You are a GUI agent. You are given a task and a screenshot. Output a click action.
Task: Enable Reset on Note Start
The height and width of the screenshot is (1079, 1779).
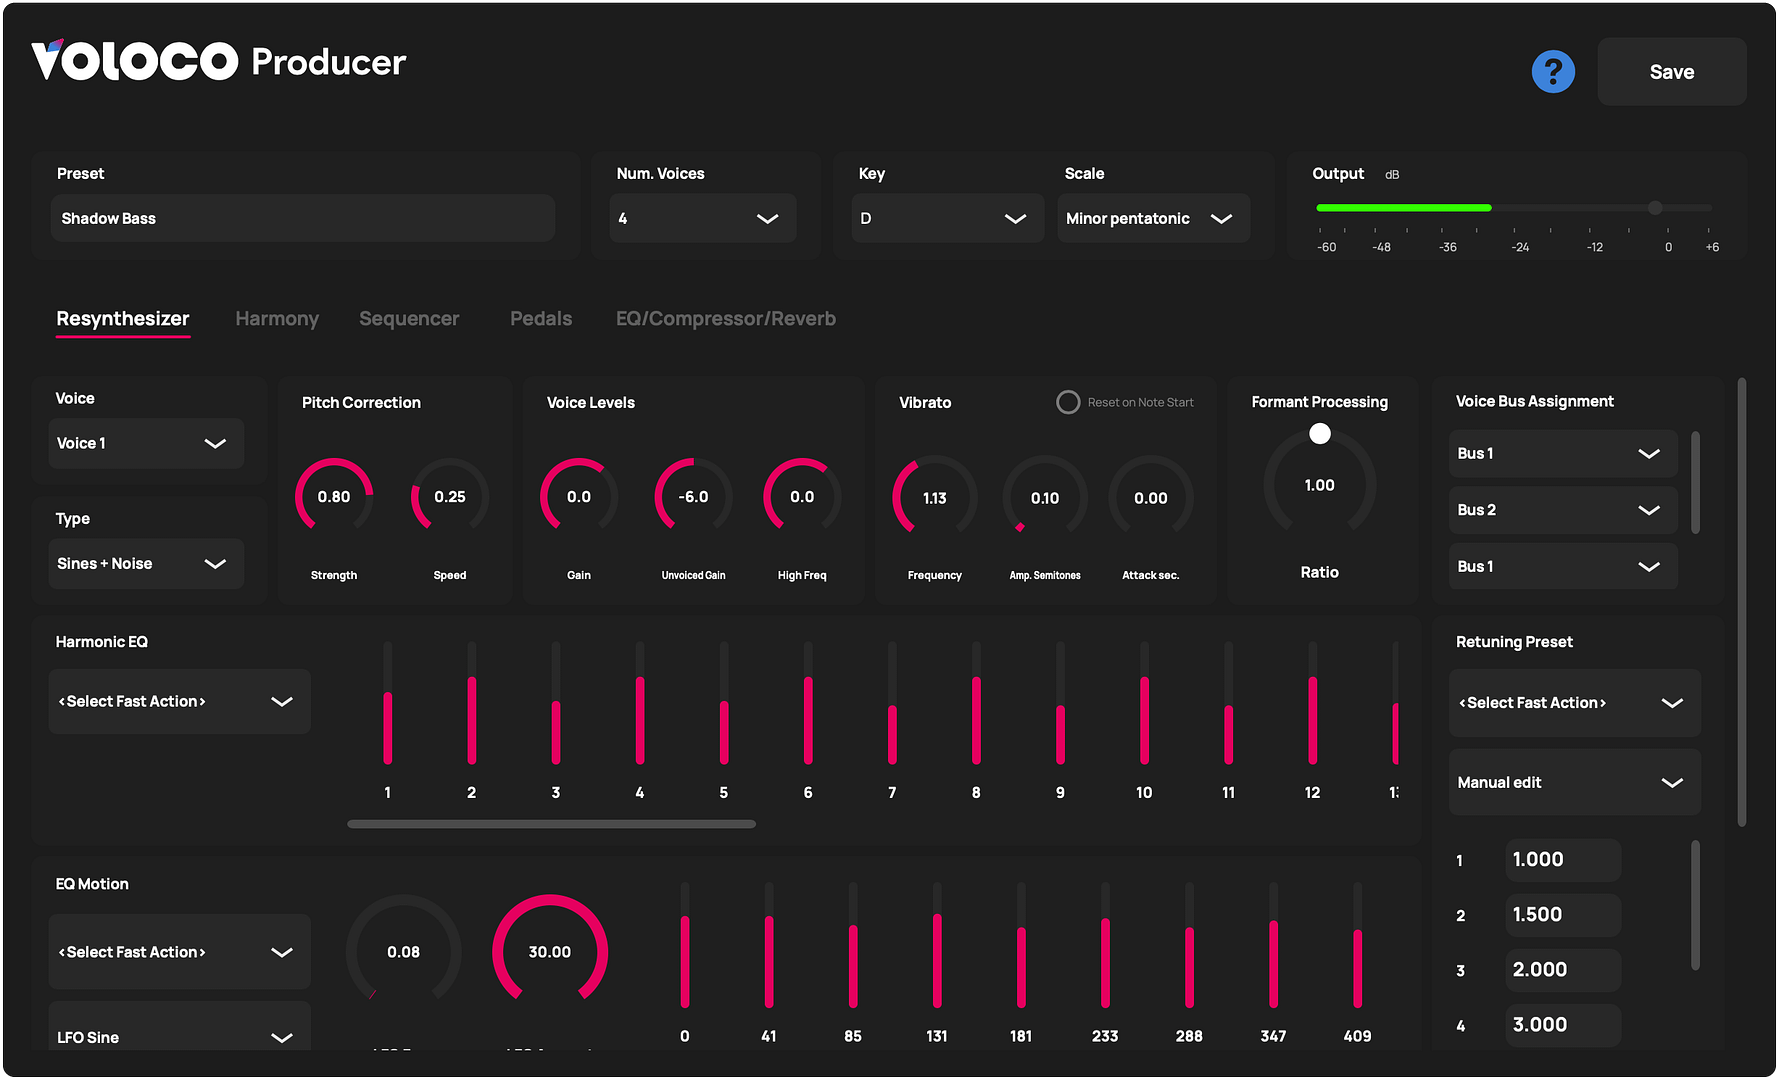[1068, 402]
